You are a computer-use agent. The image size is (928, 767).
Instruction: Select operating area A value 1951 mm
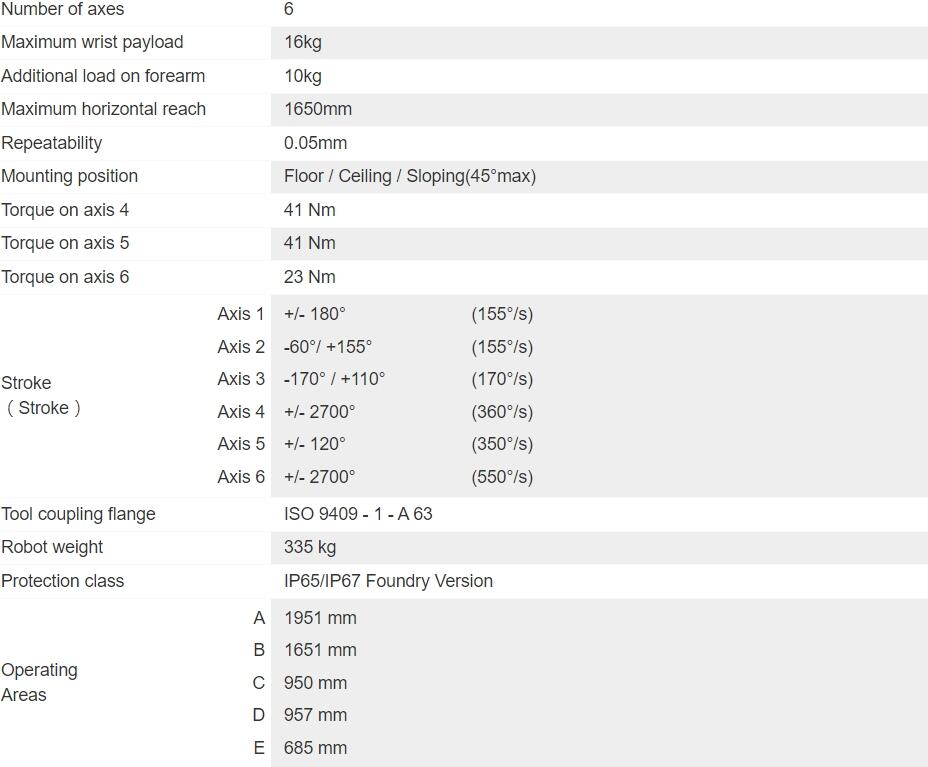pos(320,618)
